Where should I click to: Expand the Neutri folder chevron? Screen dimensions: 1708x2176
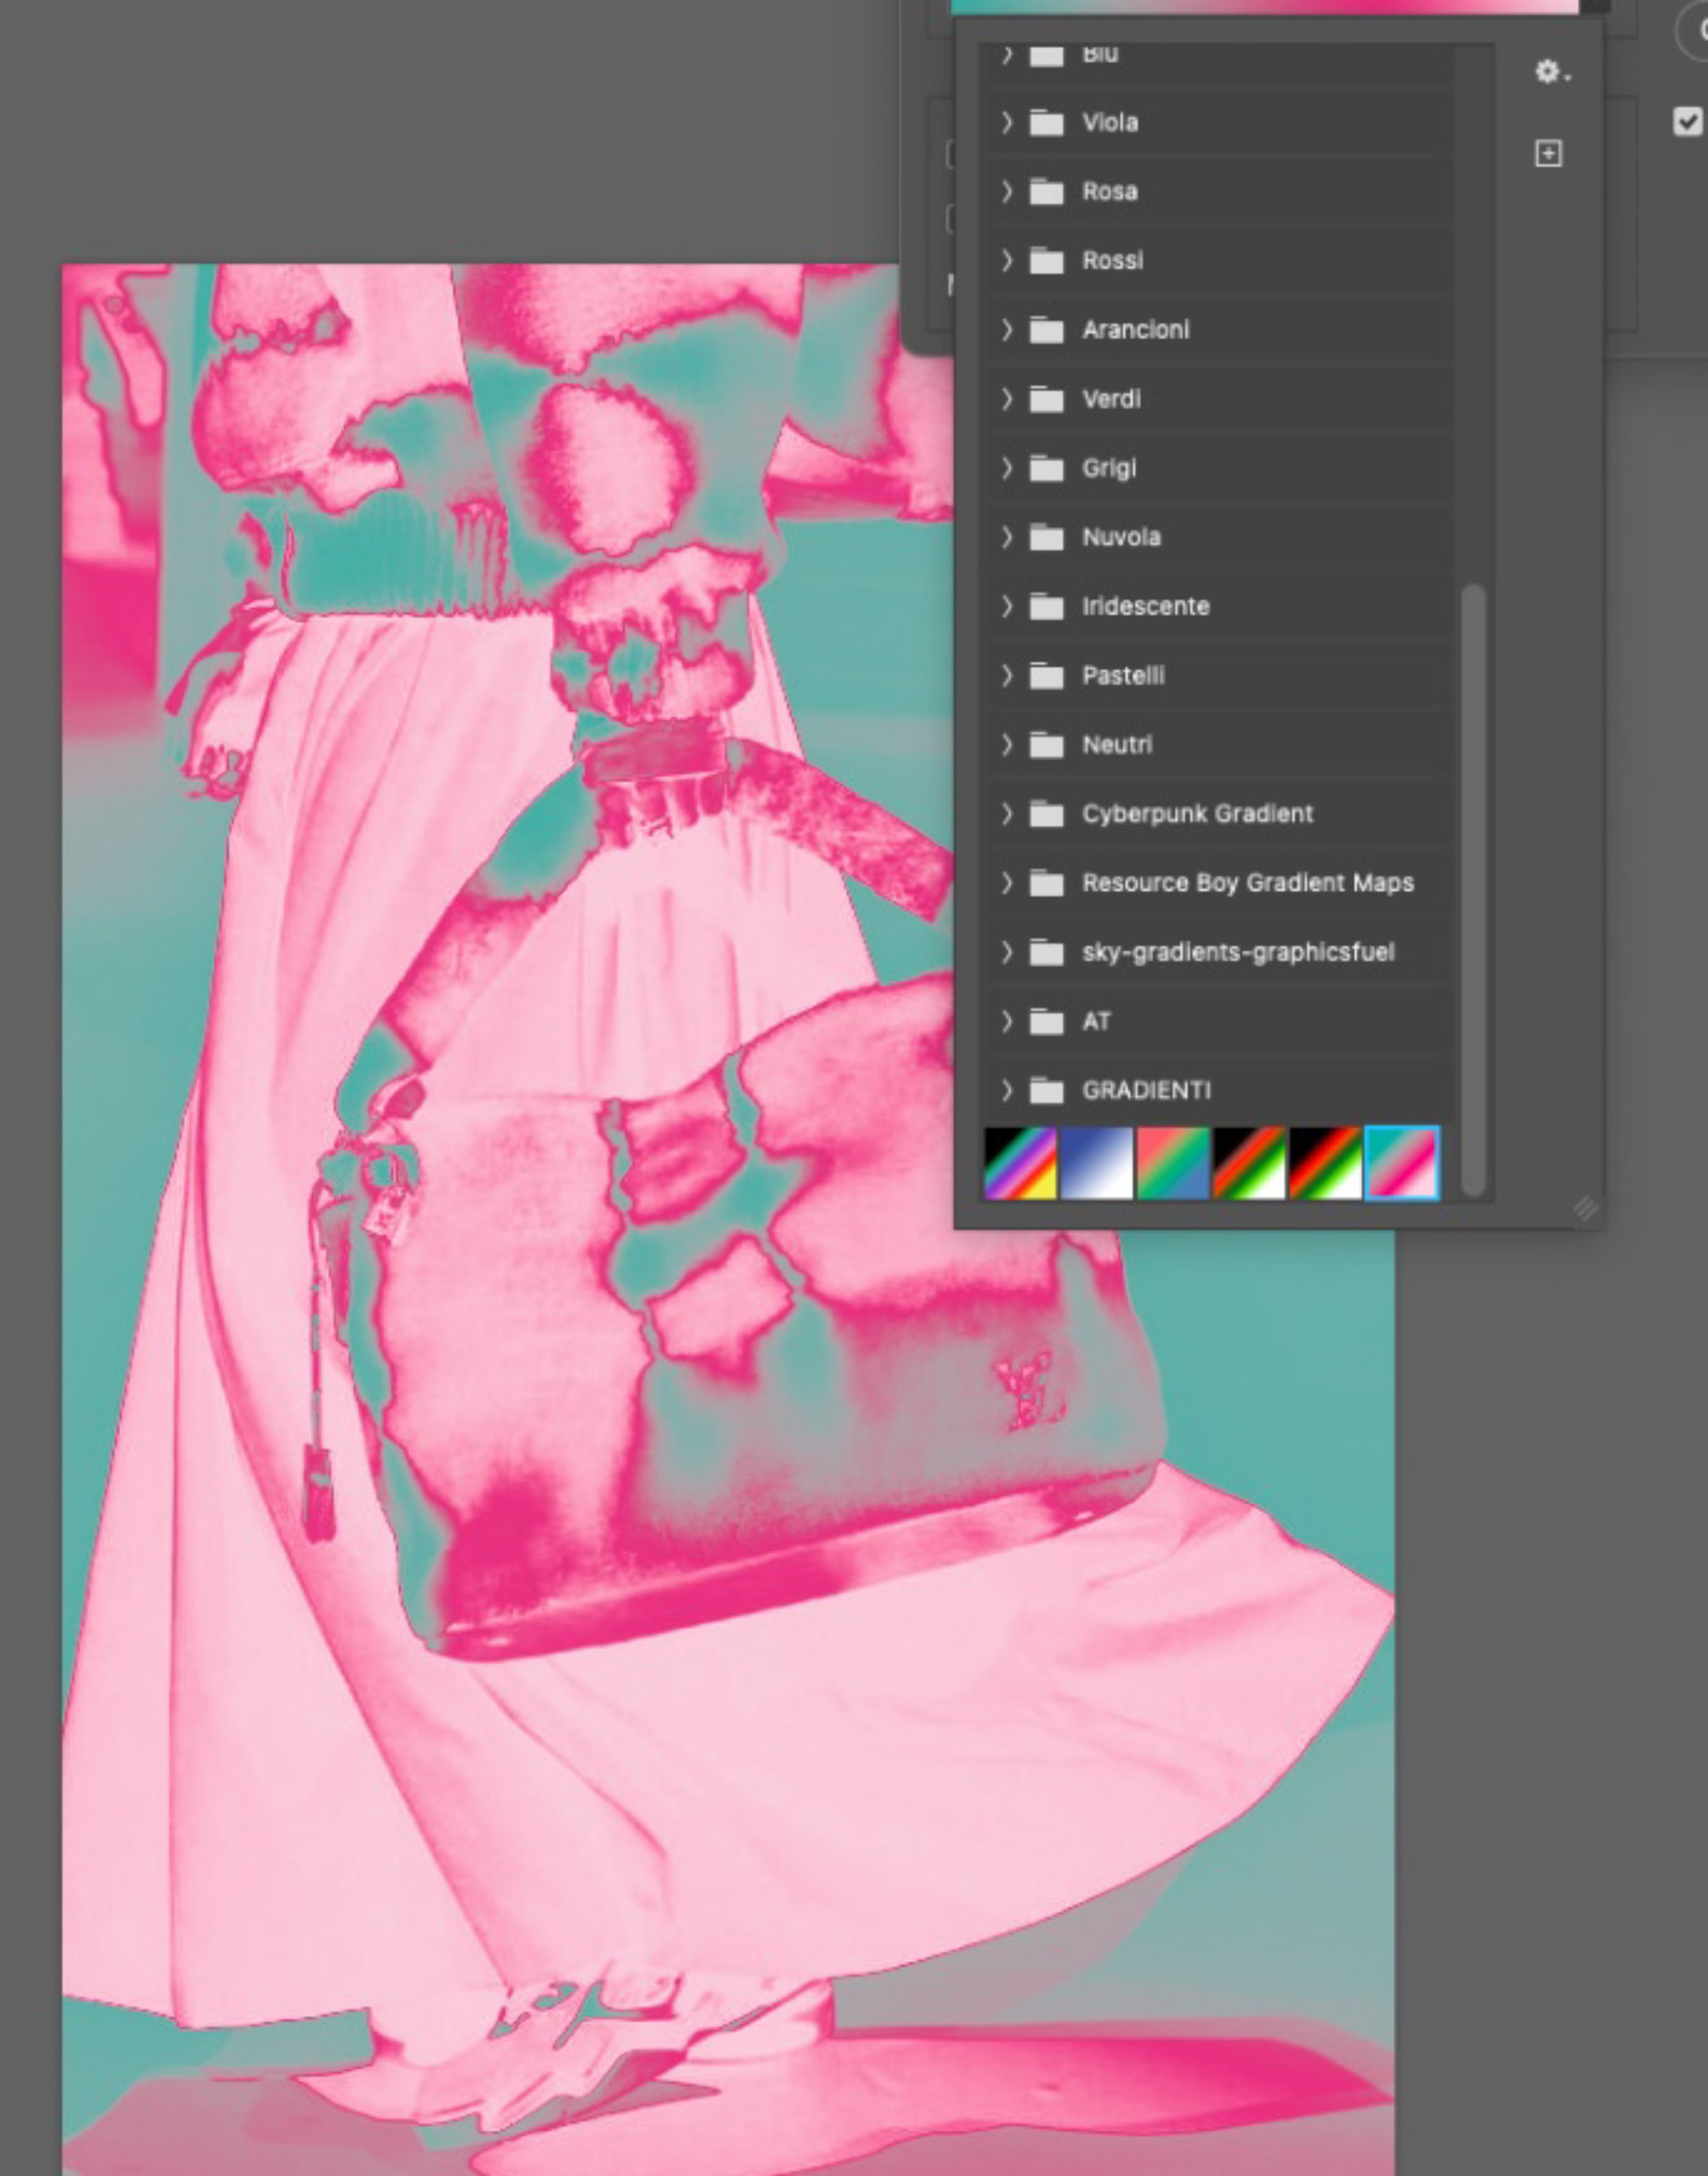tap(1007, 744)
